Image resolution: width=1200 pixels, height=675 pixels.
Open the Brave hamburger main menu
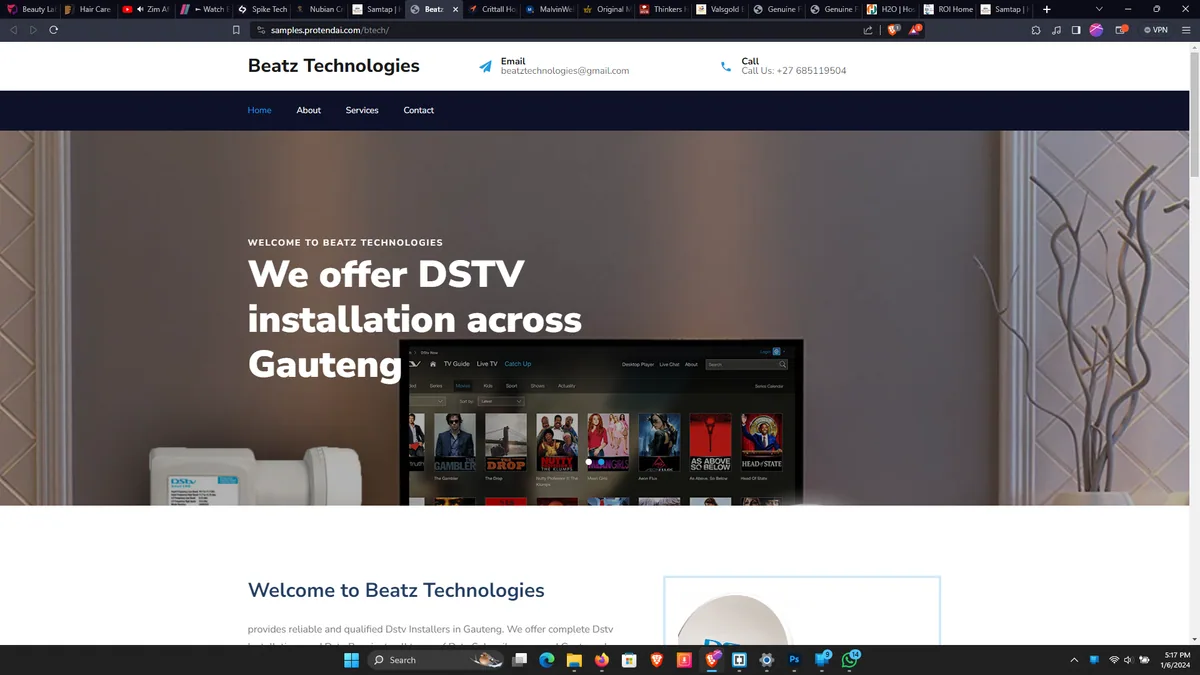(1186, 30)
